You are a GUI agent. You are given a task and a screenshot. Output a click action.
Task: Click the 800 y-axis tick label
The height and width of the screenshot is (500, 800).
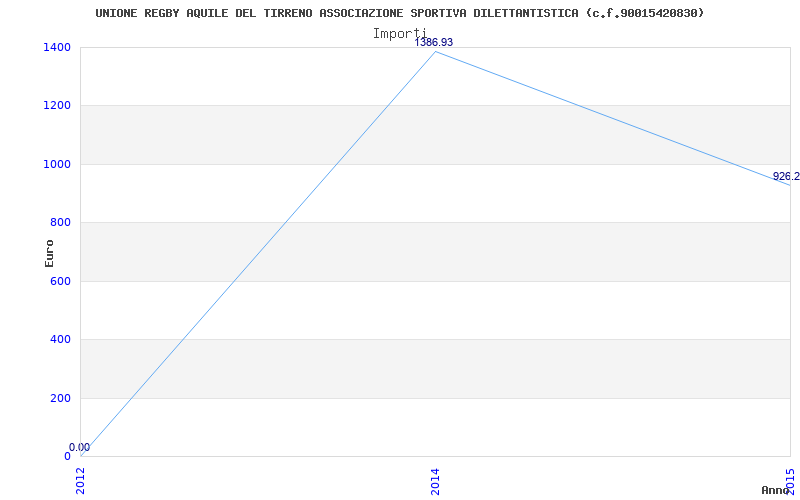(x=61, y=222)
